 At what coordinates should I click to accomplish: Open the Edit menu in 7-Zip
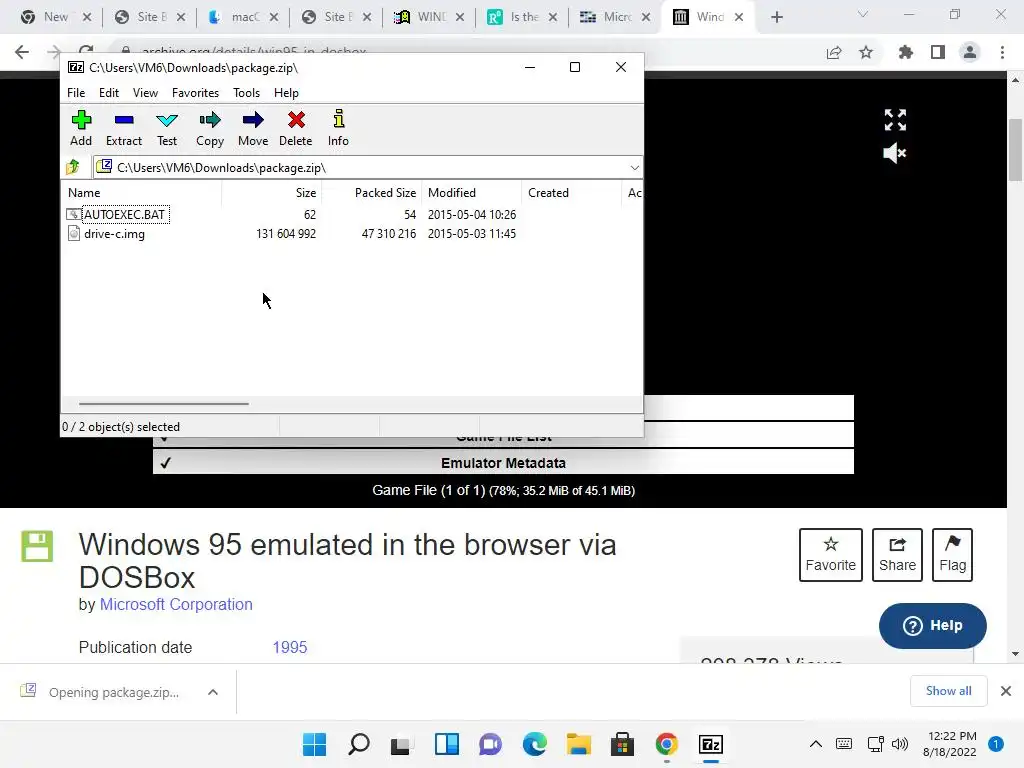(108, 93)
